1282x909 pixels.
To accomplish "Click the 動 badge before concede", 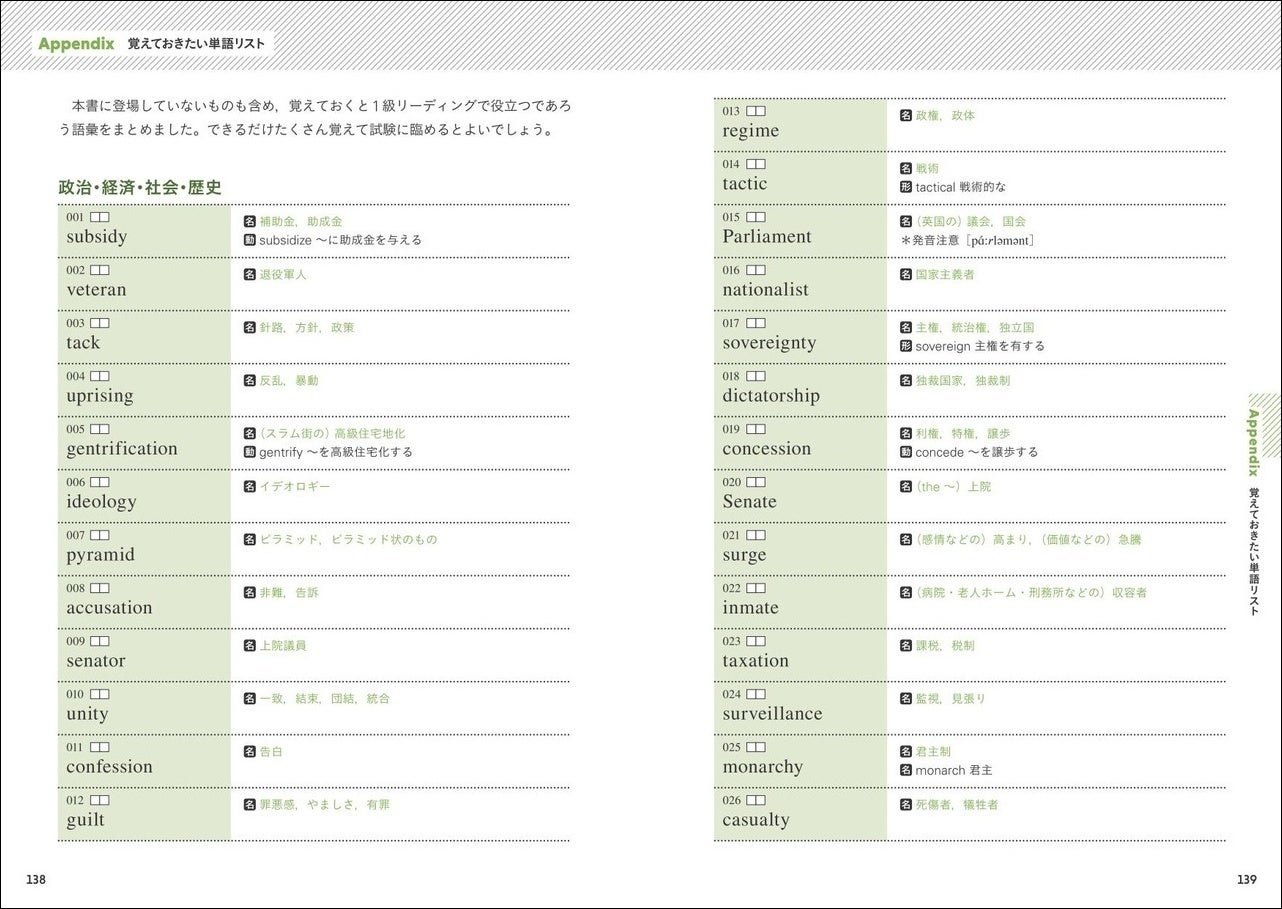I will [906, 452].
